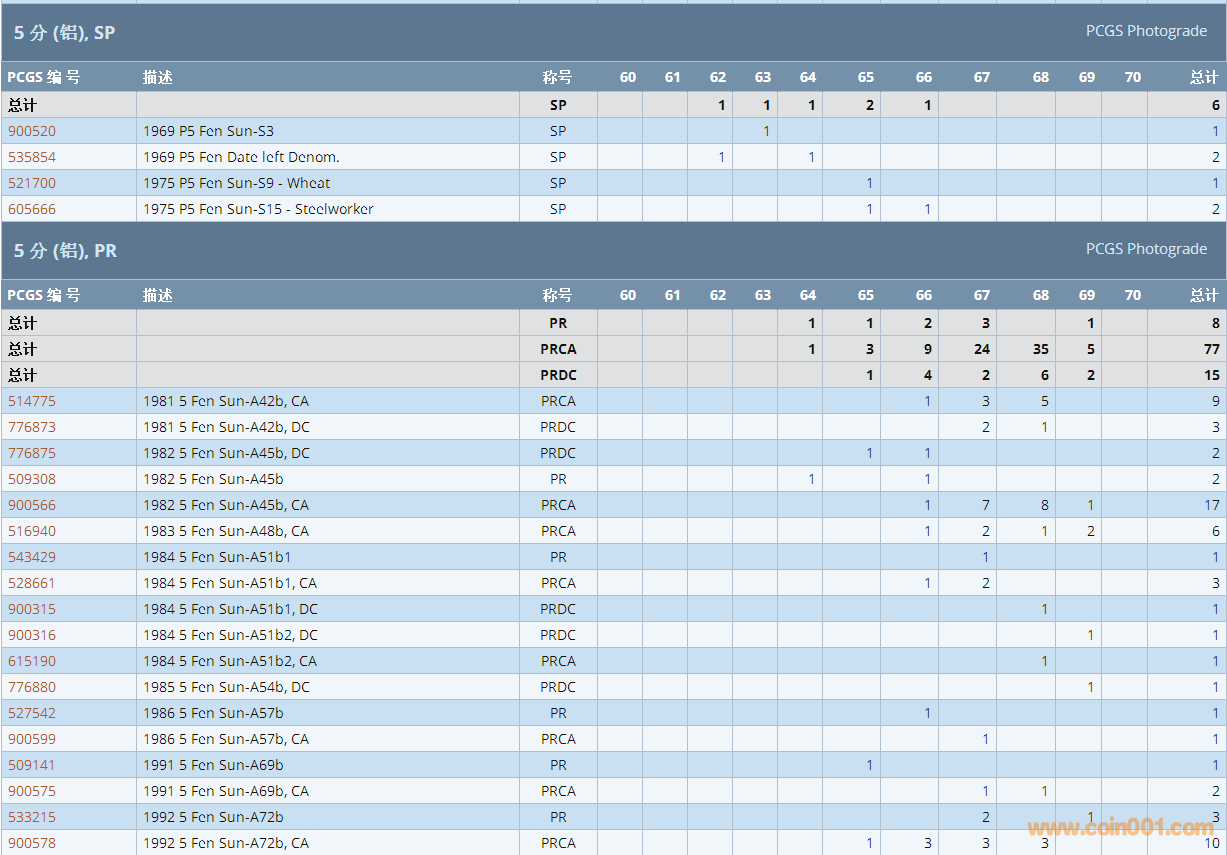The height and width of the screenshot is (855, 1227).
Task: Click PCGS number 900566 link
Action: [x=32, y=505]
